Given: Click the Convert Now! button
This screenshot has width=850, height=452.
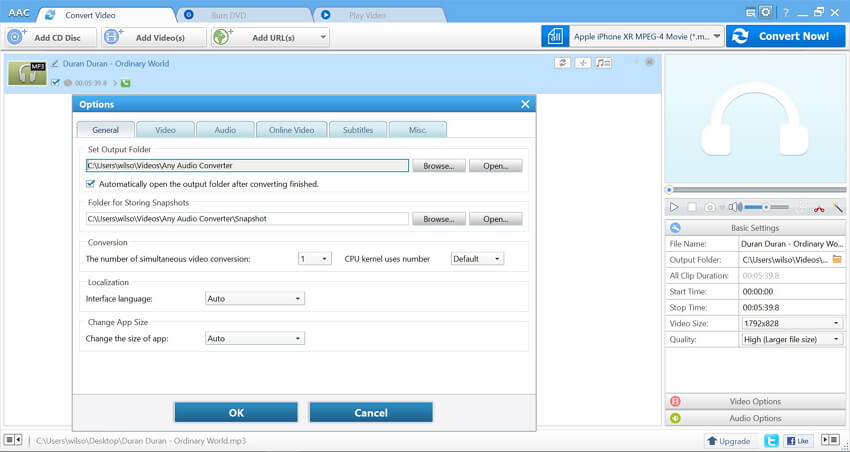Looking at the screenshot, I should coord(784,36).
